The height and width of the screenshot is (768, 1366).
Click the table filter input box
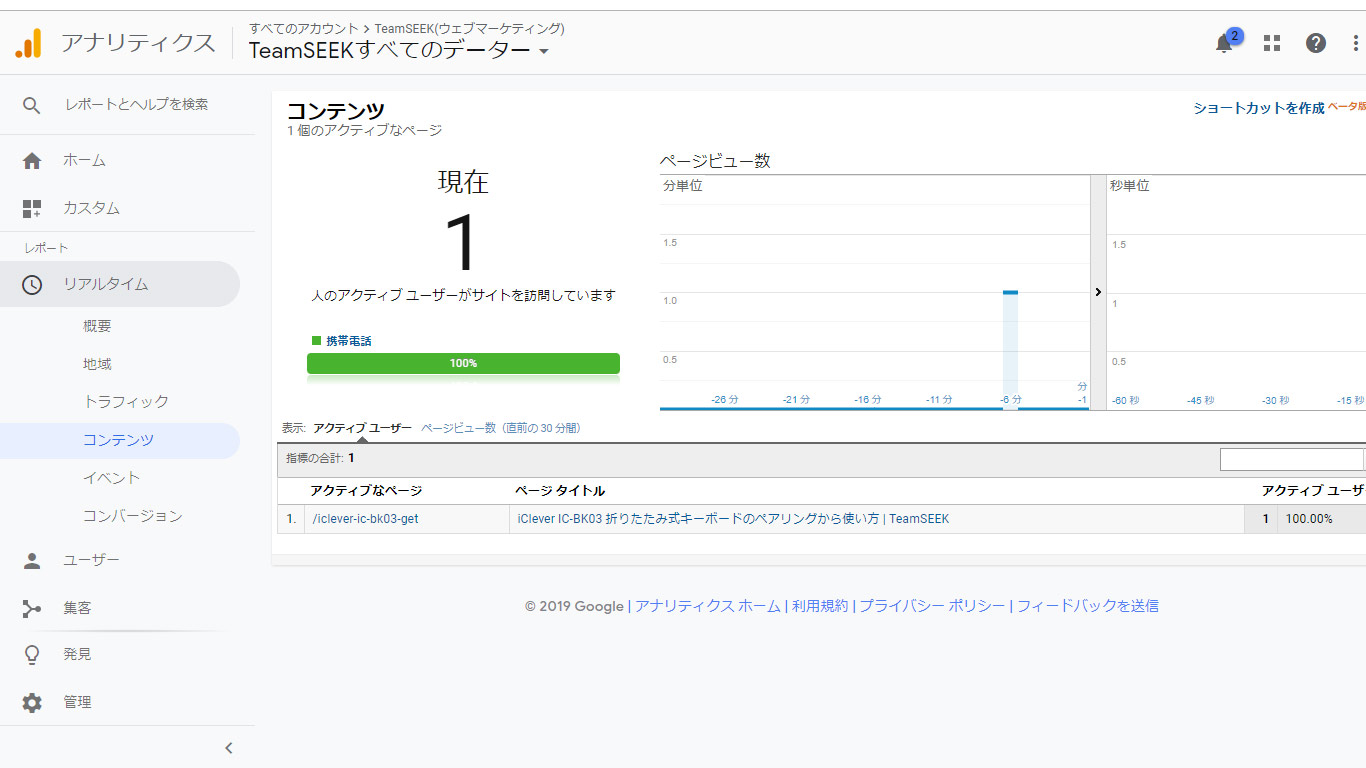point(1292,459)
